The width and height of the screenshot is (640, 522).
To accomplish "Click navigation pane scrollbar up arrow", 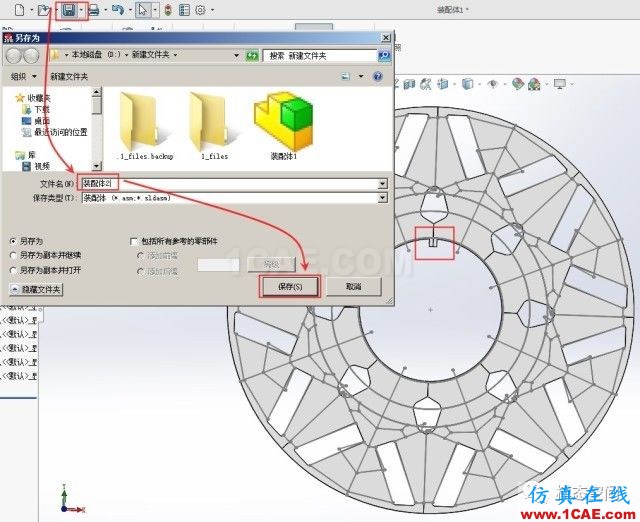I will click(x=96, y=92).
